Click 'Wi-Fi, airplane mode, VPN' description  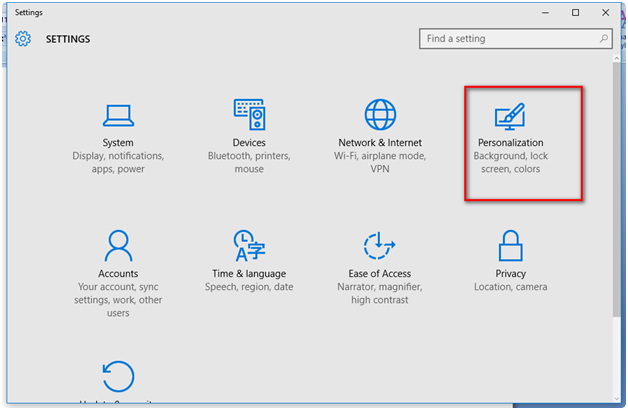coord(380,162)
